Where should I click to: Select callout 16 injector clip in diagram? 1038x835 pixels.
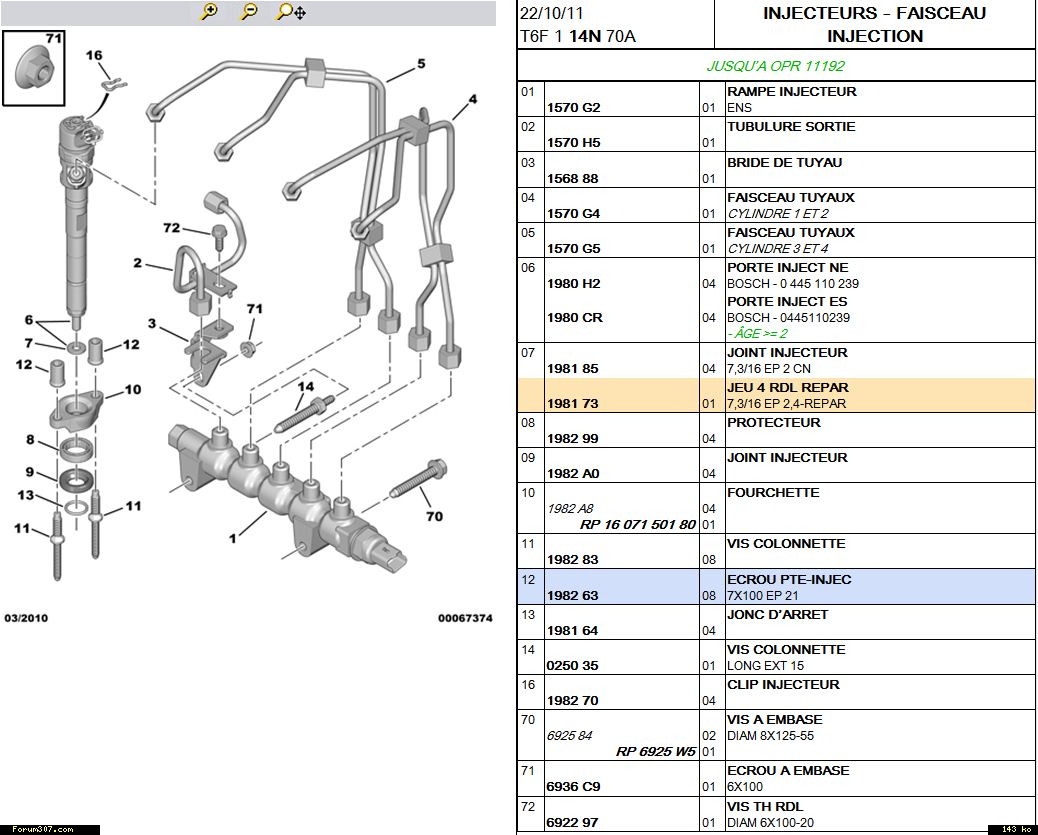[x=94, y=56]
